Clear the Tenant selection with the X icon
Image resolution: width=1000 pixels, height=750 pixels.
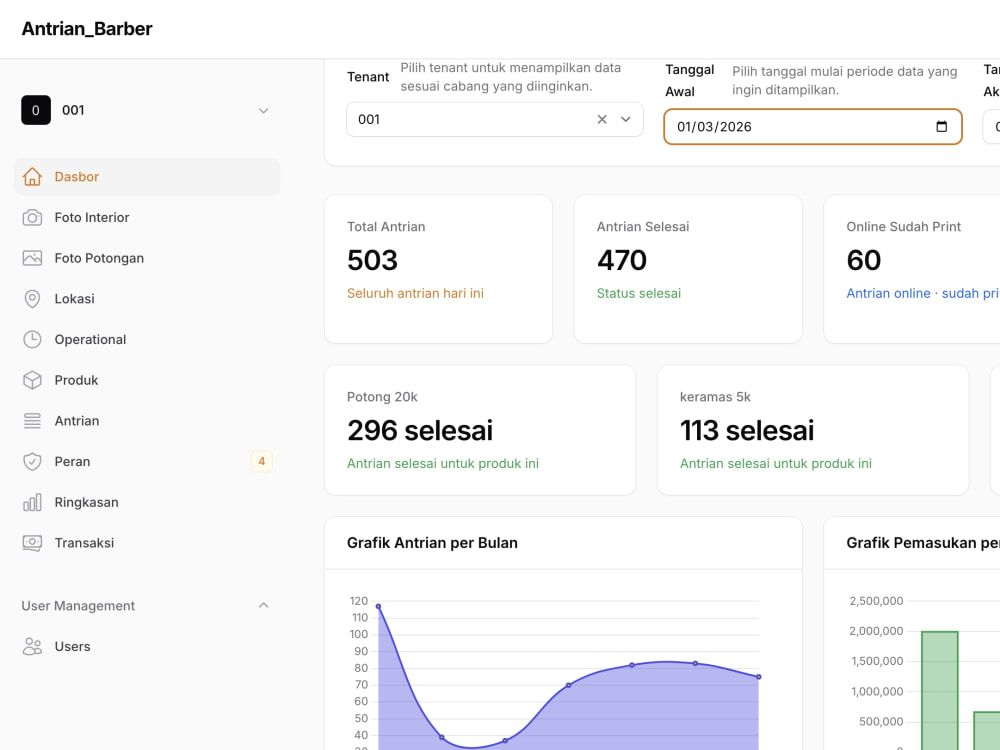pos(601,119)
